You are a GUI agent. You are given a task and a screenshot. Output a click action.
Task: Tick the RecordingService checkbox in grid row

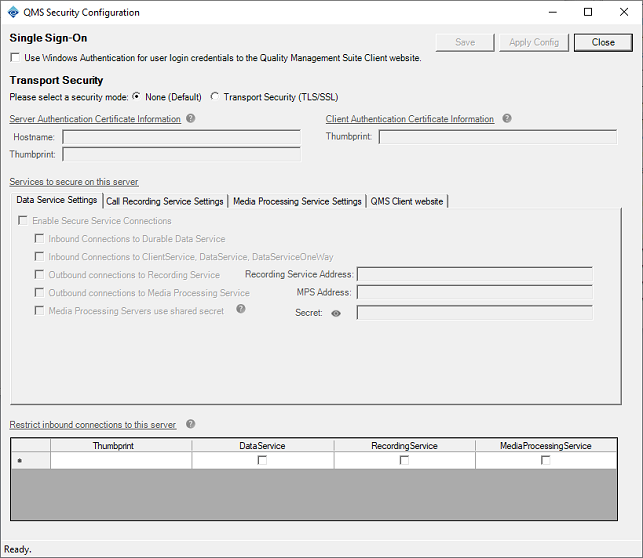(404, 460)
